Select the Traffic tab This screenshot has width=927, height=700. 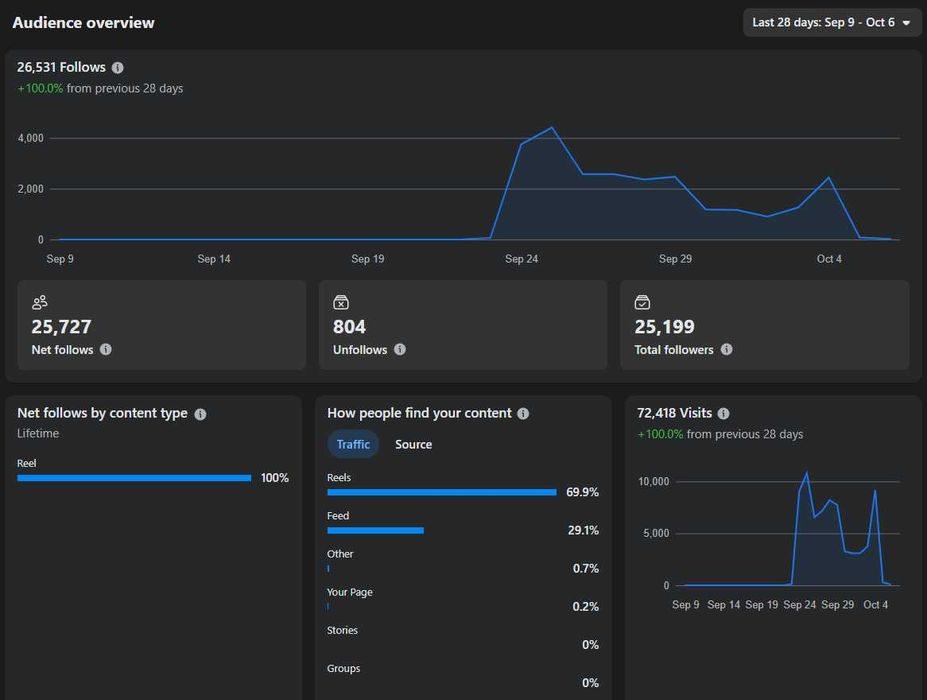click(x=353, y=444)
